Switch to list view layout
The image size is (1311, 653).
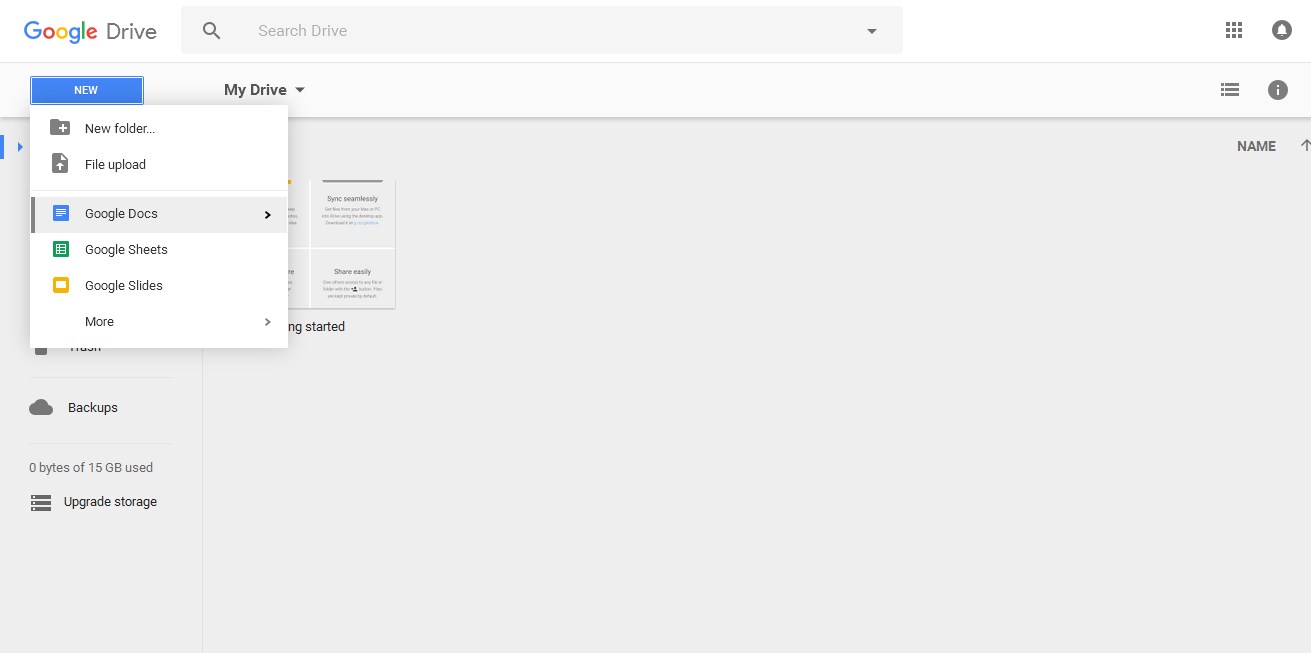tap(1230, 90)
